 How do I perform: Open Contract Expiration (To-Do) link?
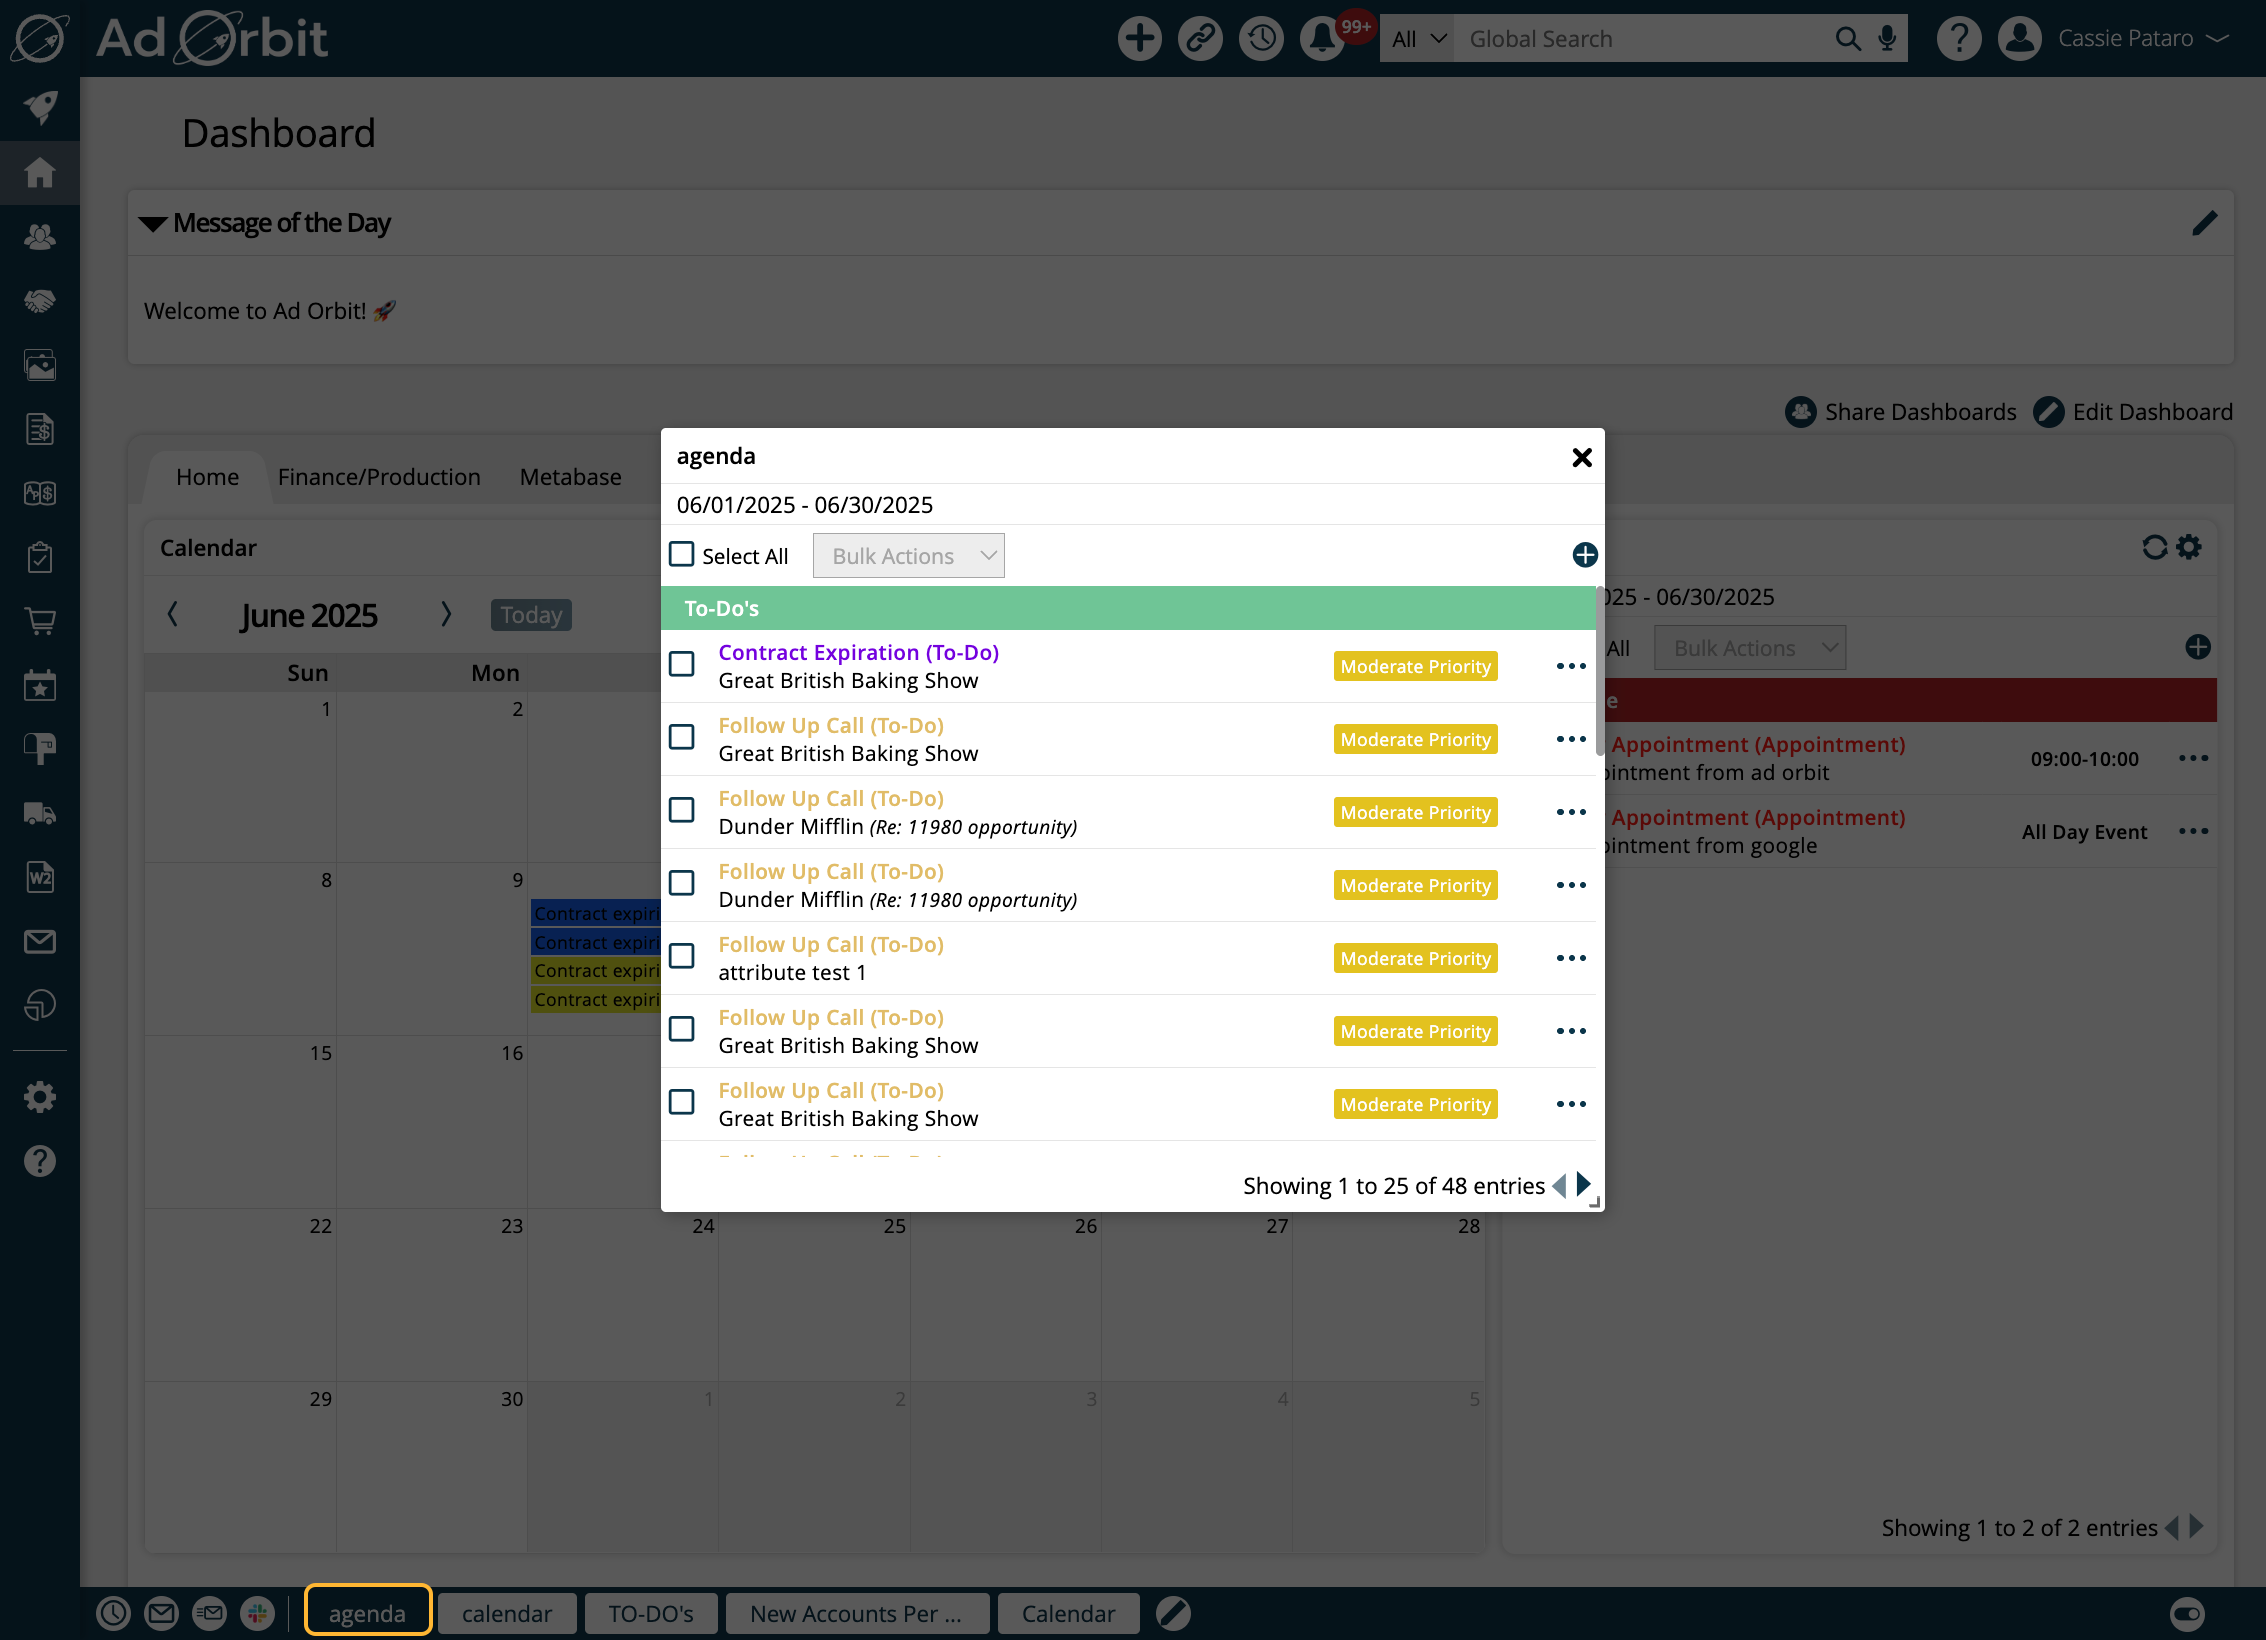(858, 652)
